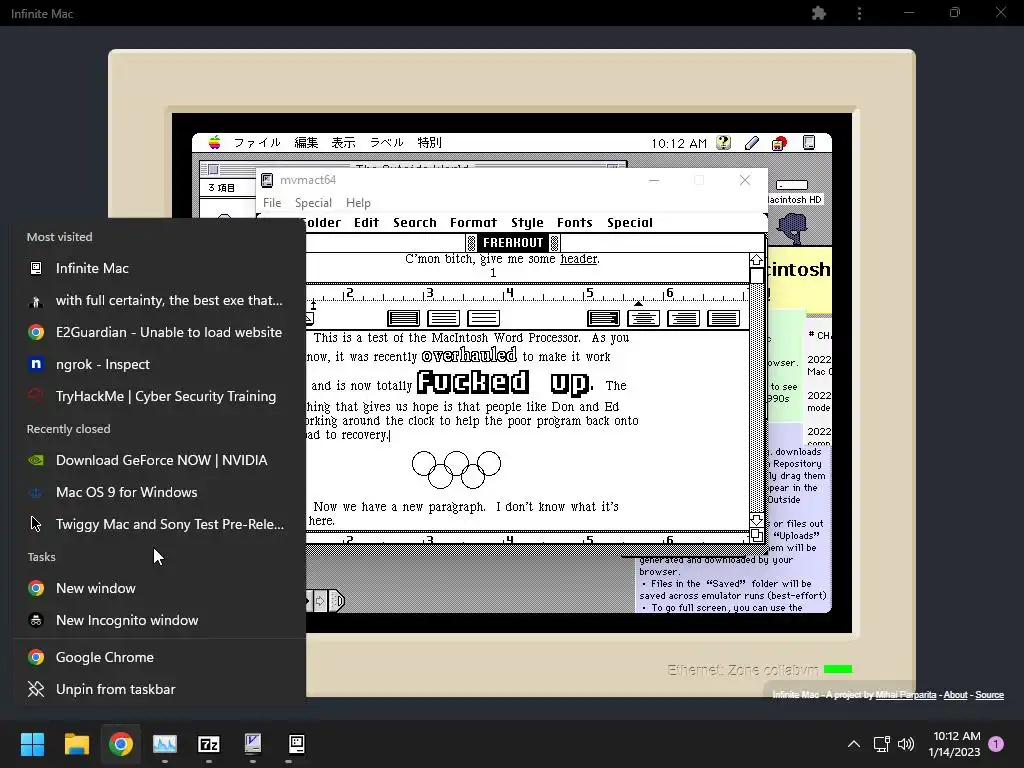Viewport: 1024px width, 768px height.
Task: Open Infinite Mac from Most visited list
Action: [x=159, y=268]
